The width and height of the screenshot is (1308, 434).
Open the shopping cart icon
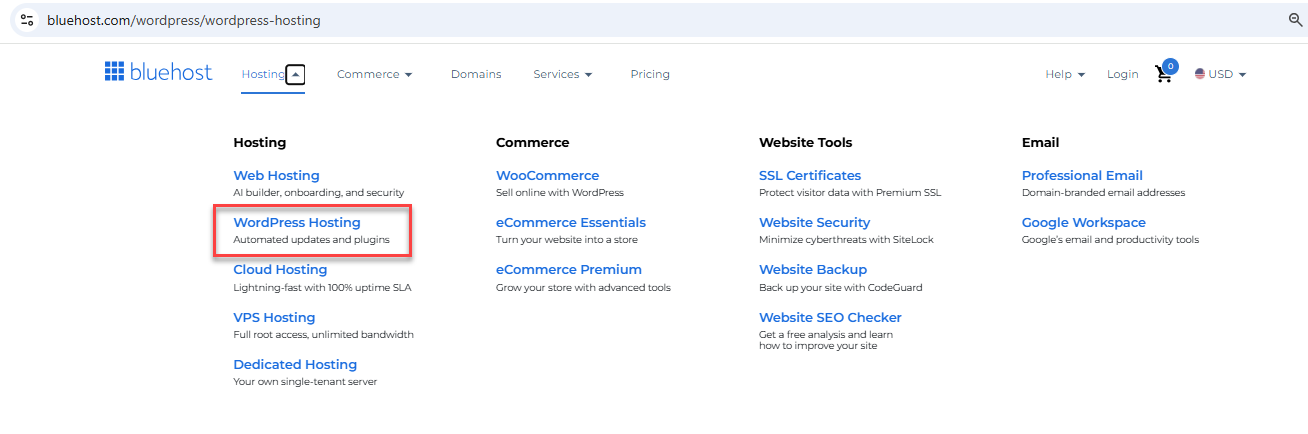1165,73
